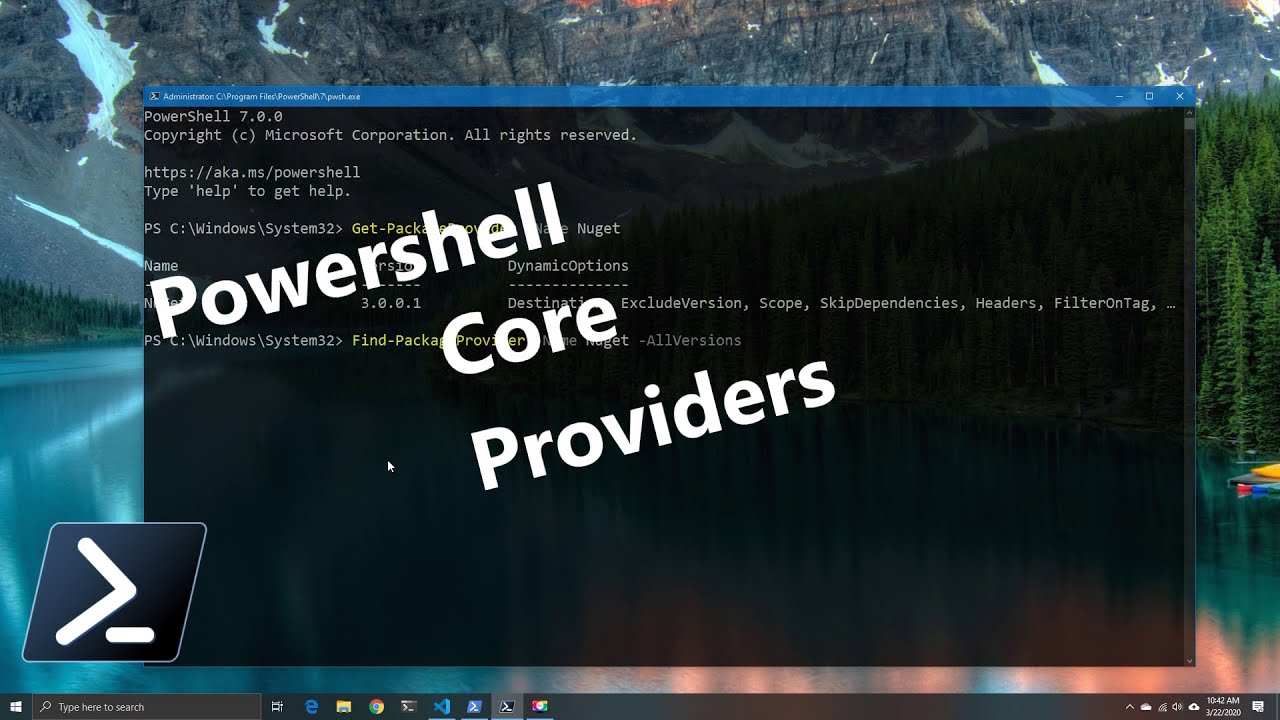Click the PowerShell title bar icon
Image resolution: width=1280 pixels, height=720 pixels.
click(x=154, y=97)
